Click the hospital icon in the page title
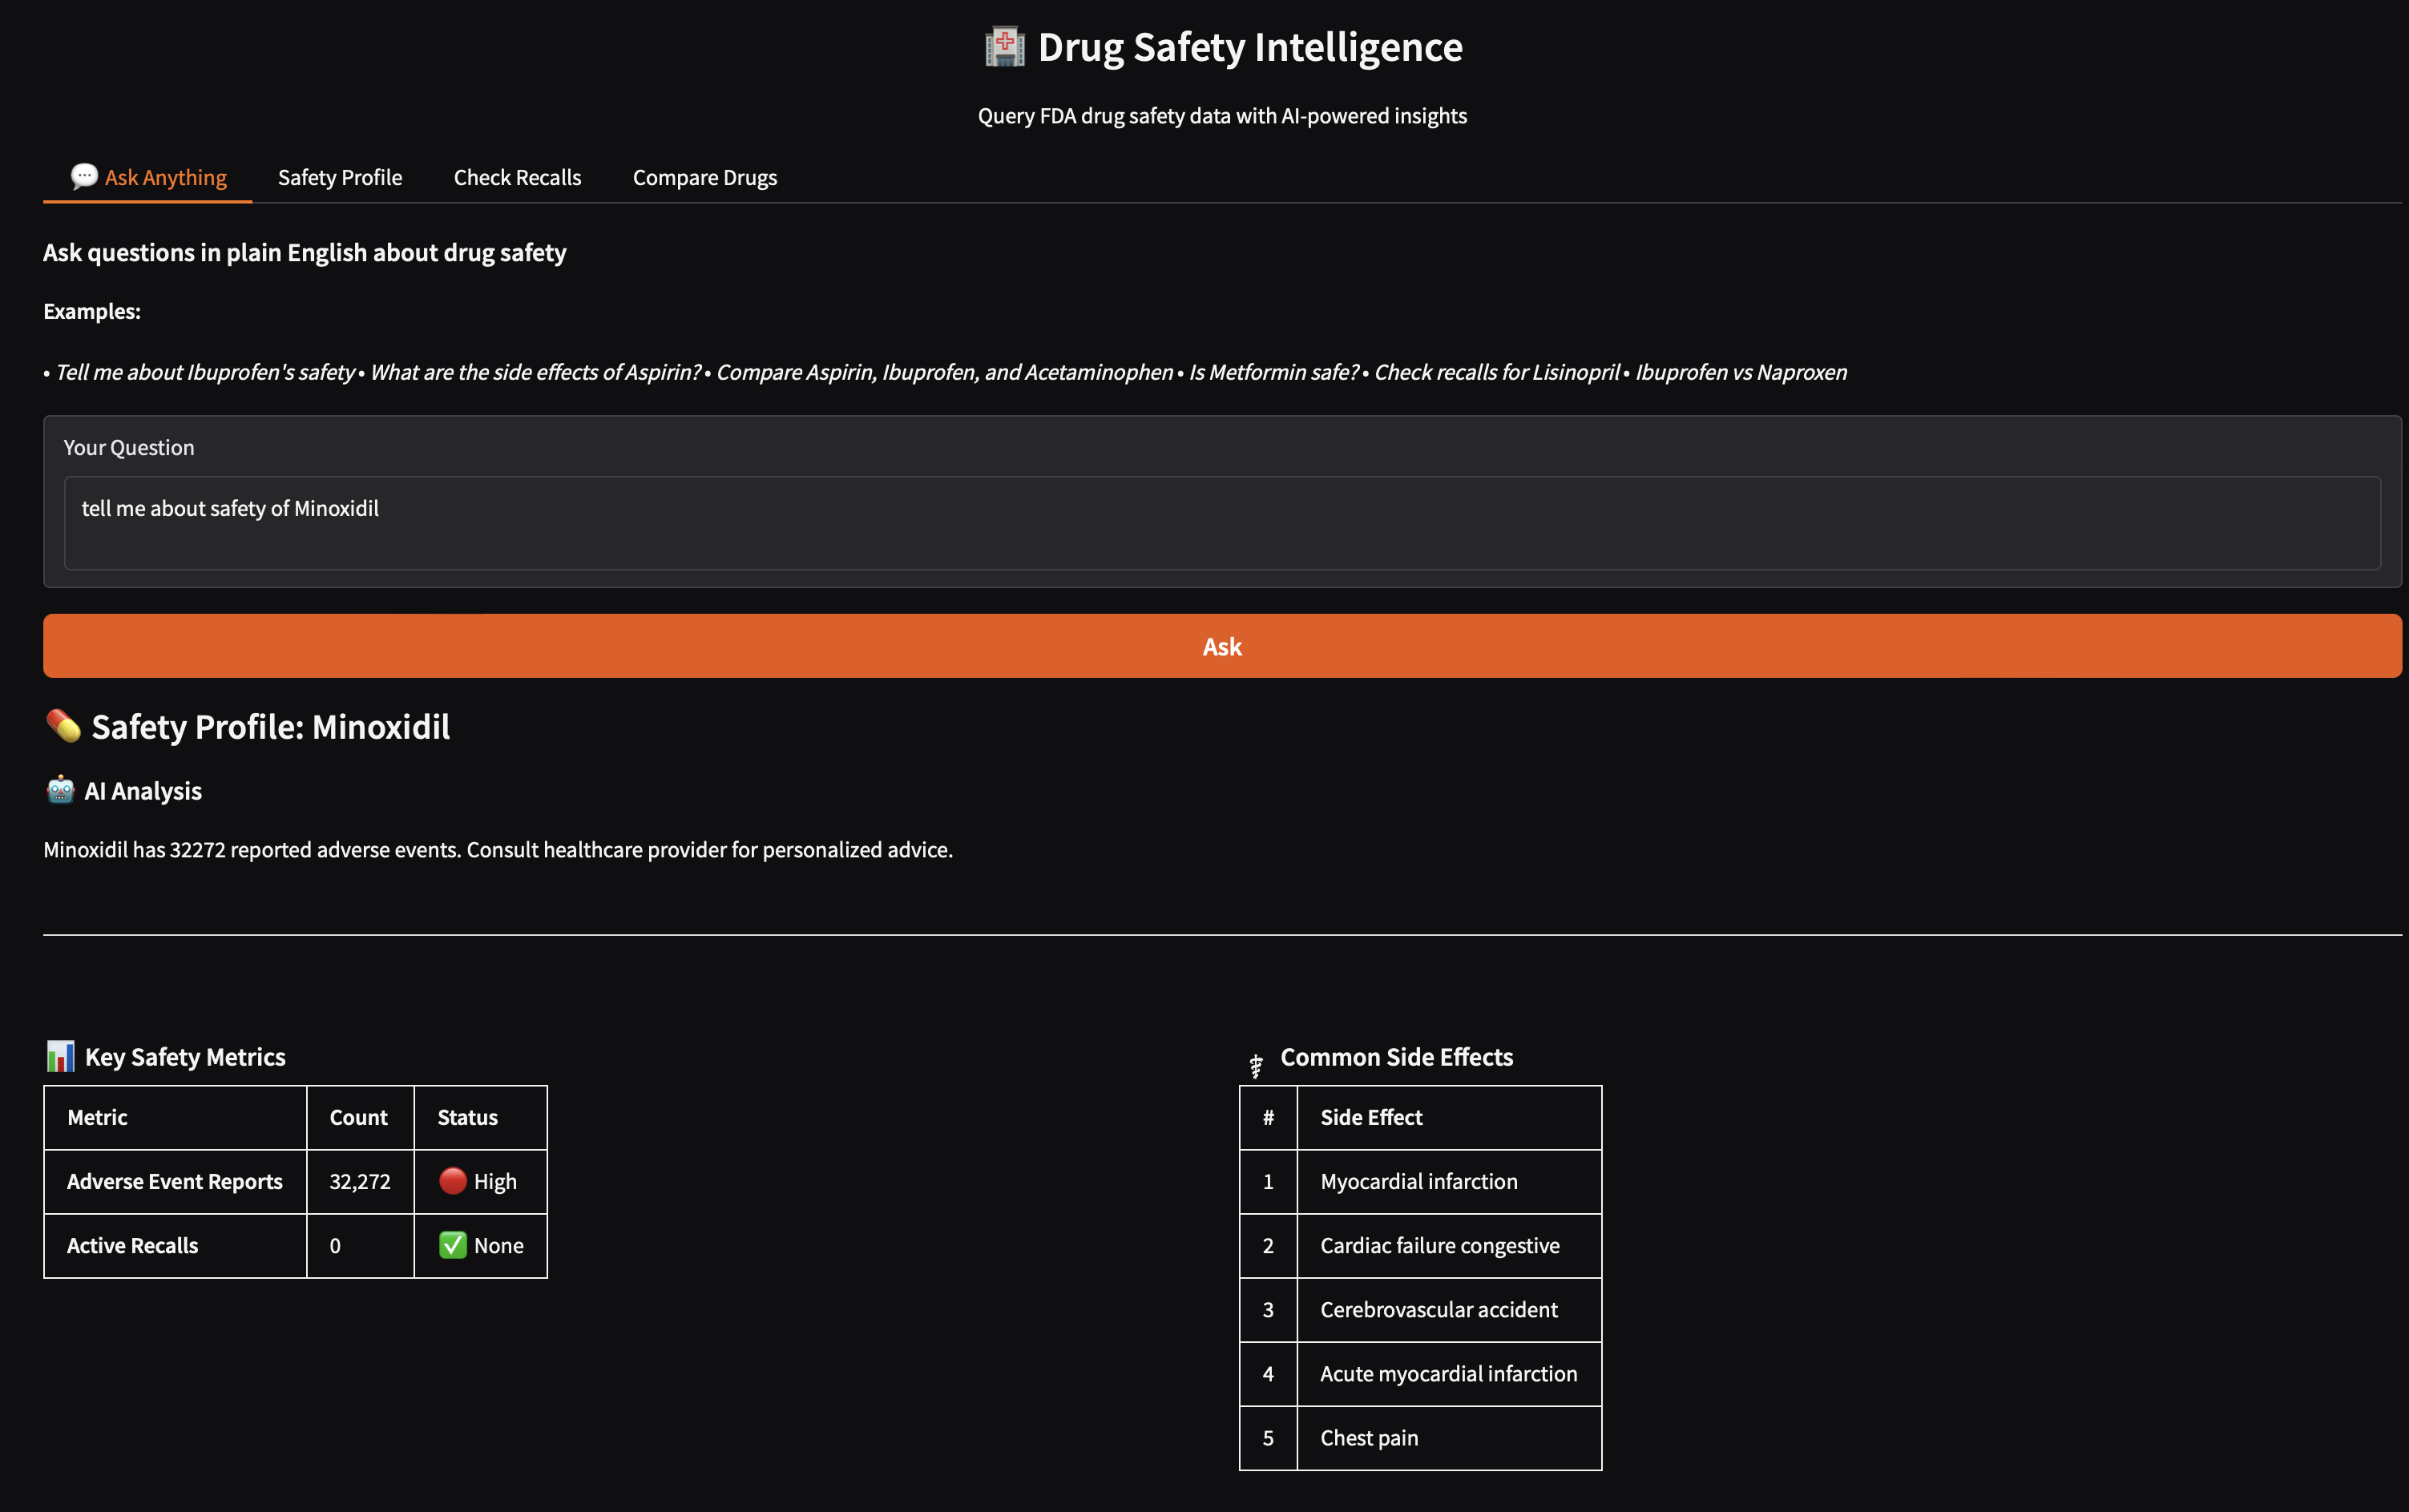Viewport: 2409px width, 1512px height. pos(1003,46)
